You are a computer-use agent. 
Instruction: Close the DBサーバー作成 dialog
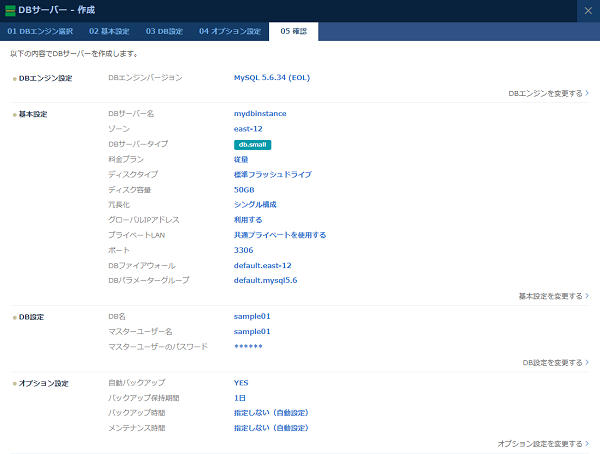(588, 11)
